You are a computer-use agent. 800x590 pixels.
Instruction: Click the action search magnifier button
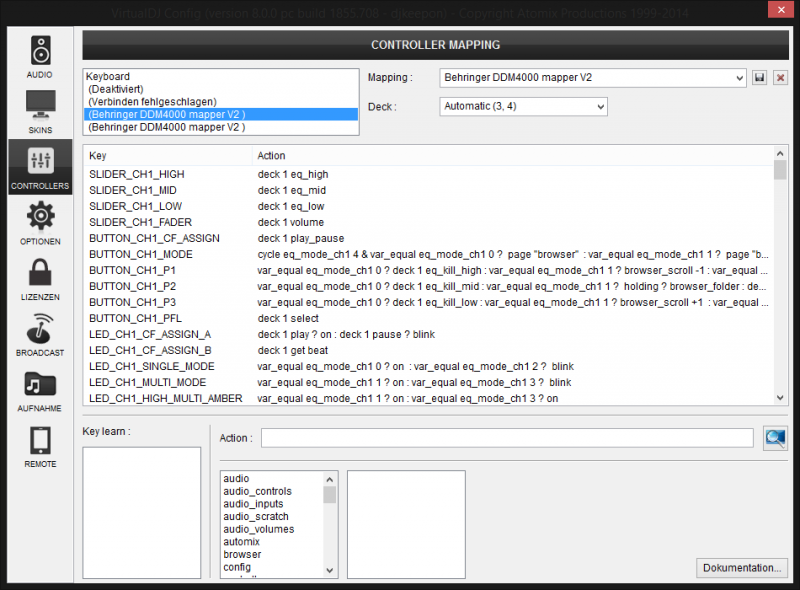pyautogui.click(x=774, y=437)
